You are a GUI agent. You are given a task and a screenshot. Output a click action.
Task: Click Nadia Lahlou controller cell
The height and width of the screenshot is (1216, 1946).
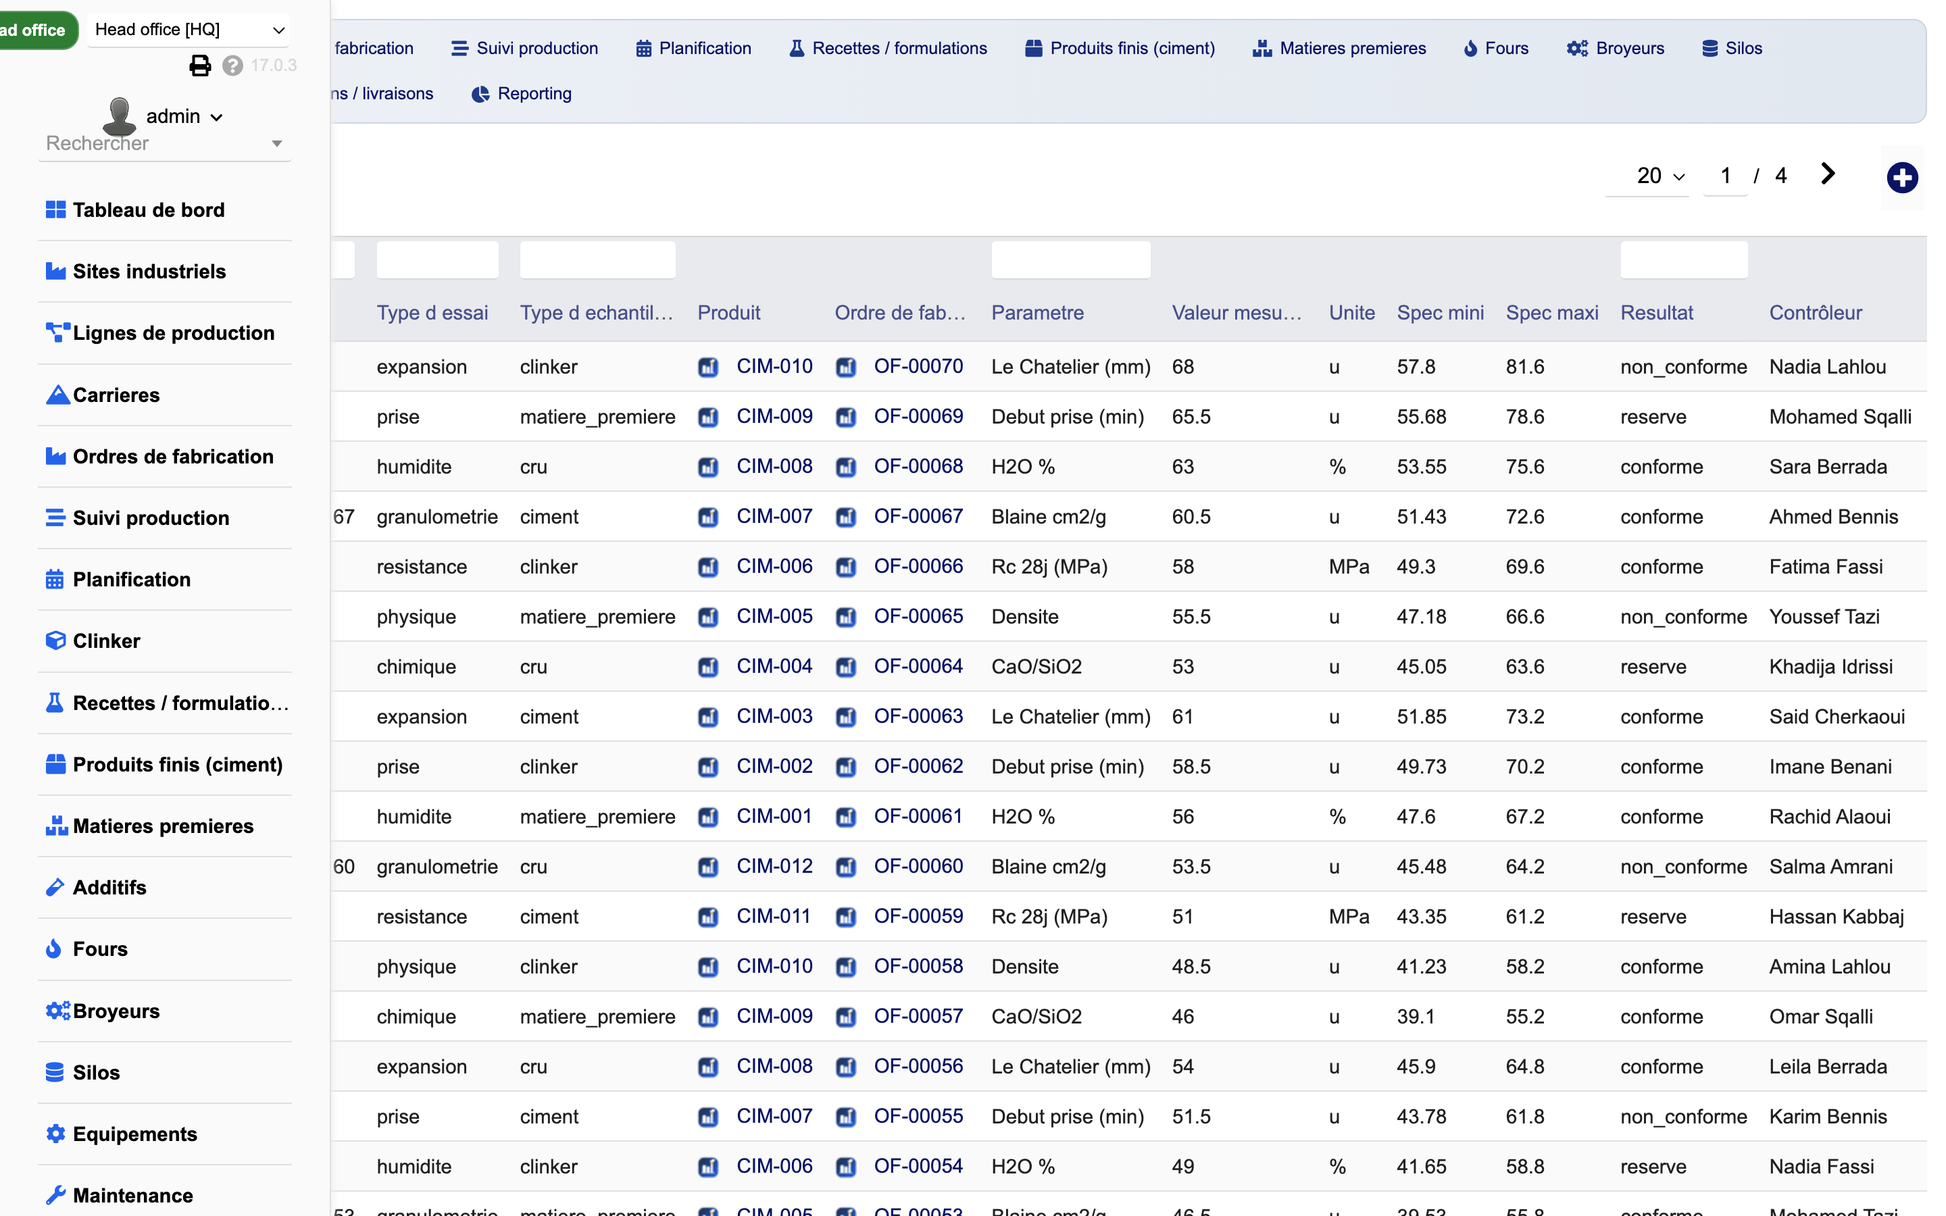[x=1828, y=367]
